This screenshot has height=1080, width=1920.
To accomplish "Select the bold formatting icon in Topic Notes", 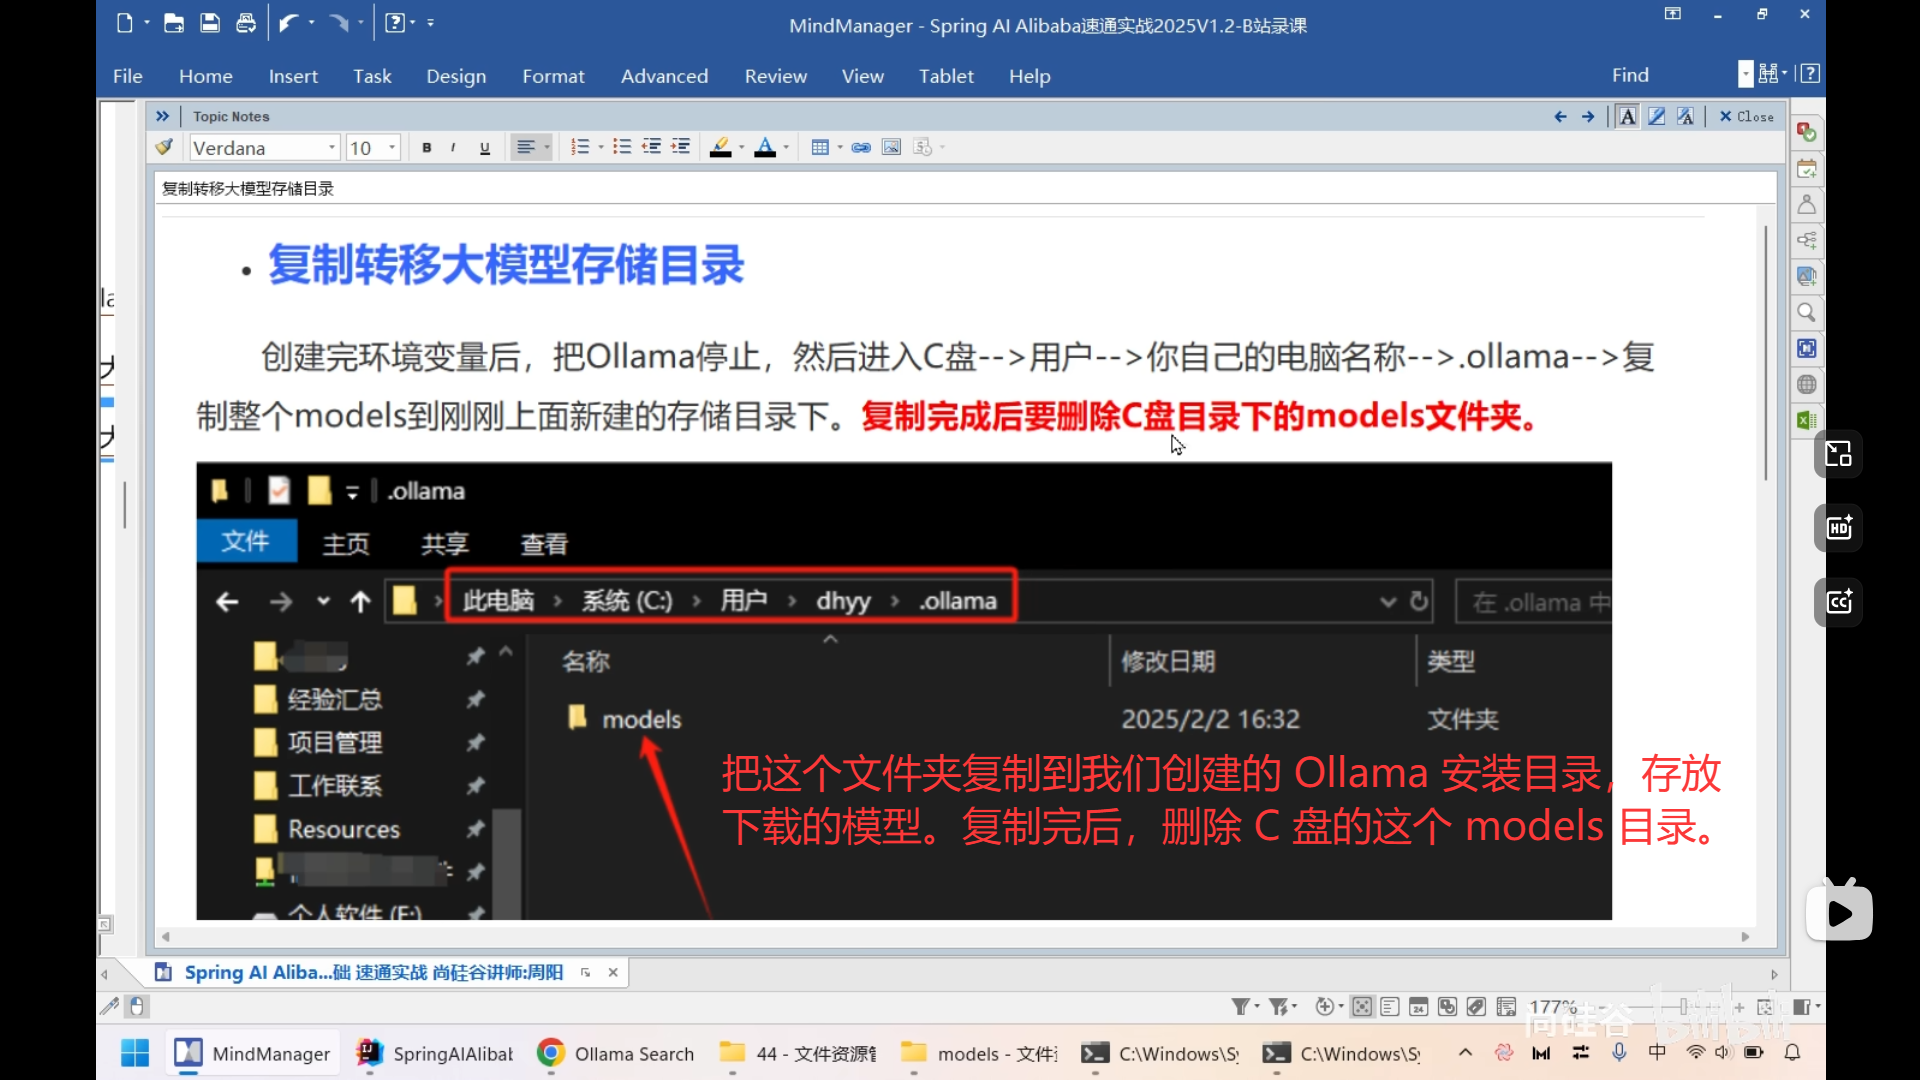I will [x=426, y=147].
